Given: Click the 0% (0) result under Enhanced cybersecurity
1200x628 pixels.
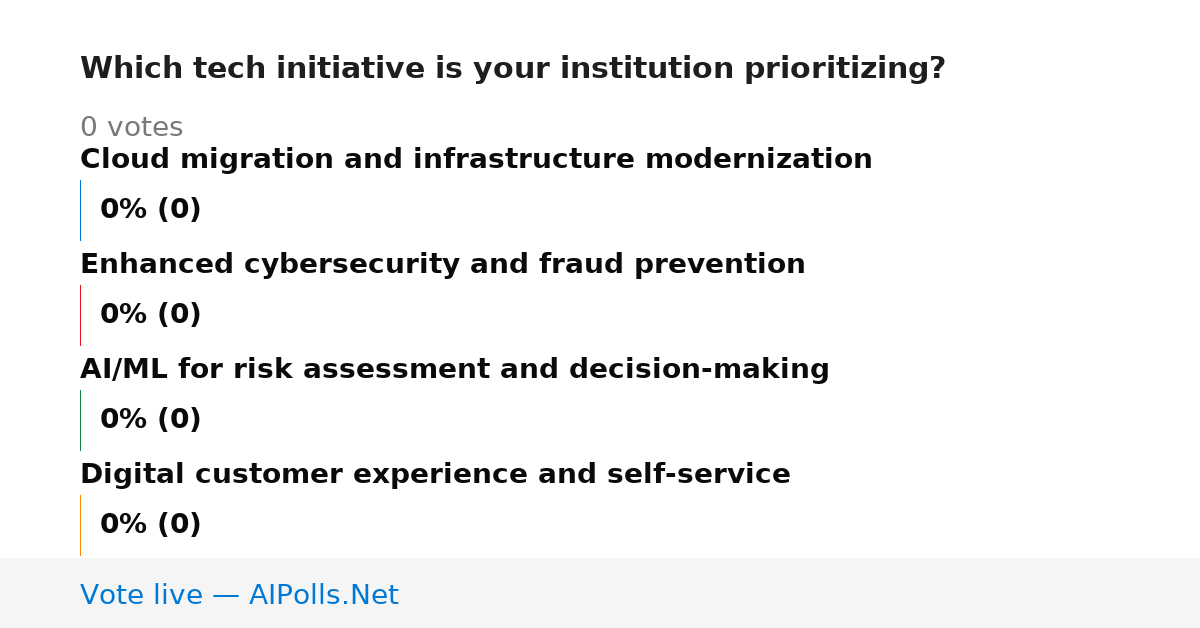Looking at the screenshot, I should pos(151,315).
